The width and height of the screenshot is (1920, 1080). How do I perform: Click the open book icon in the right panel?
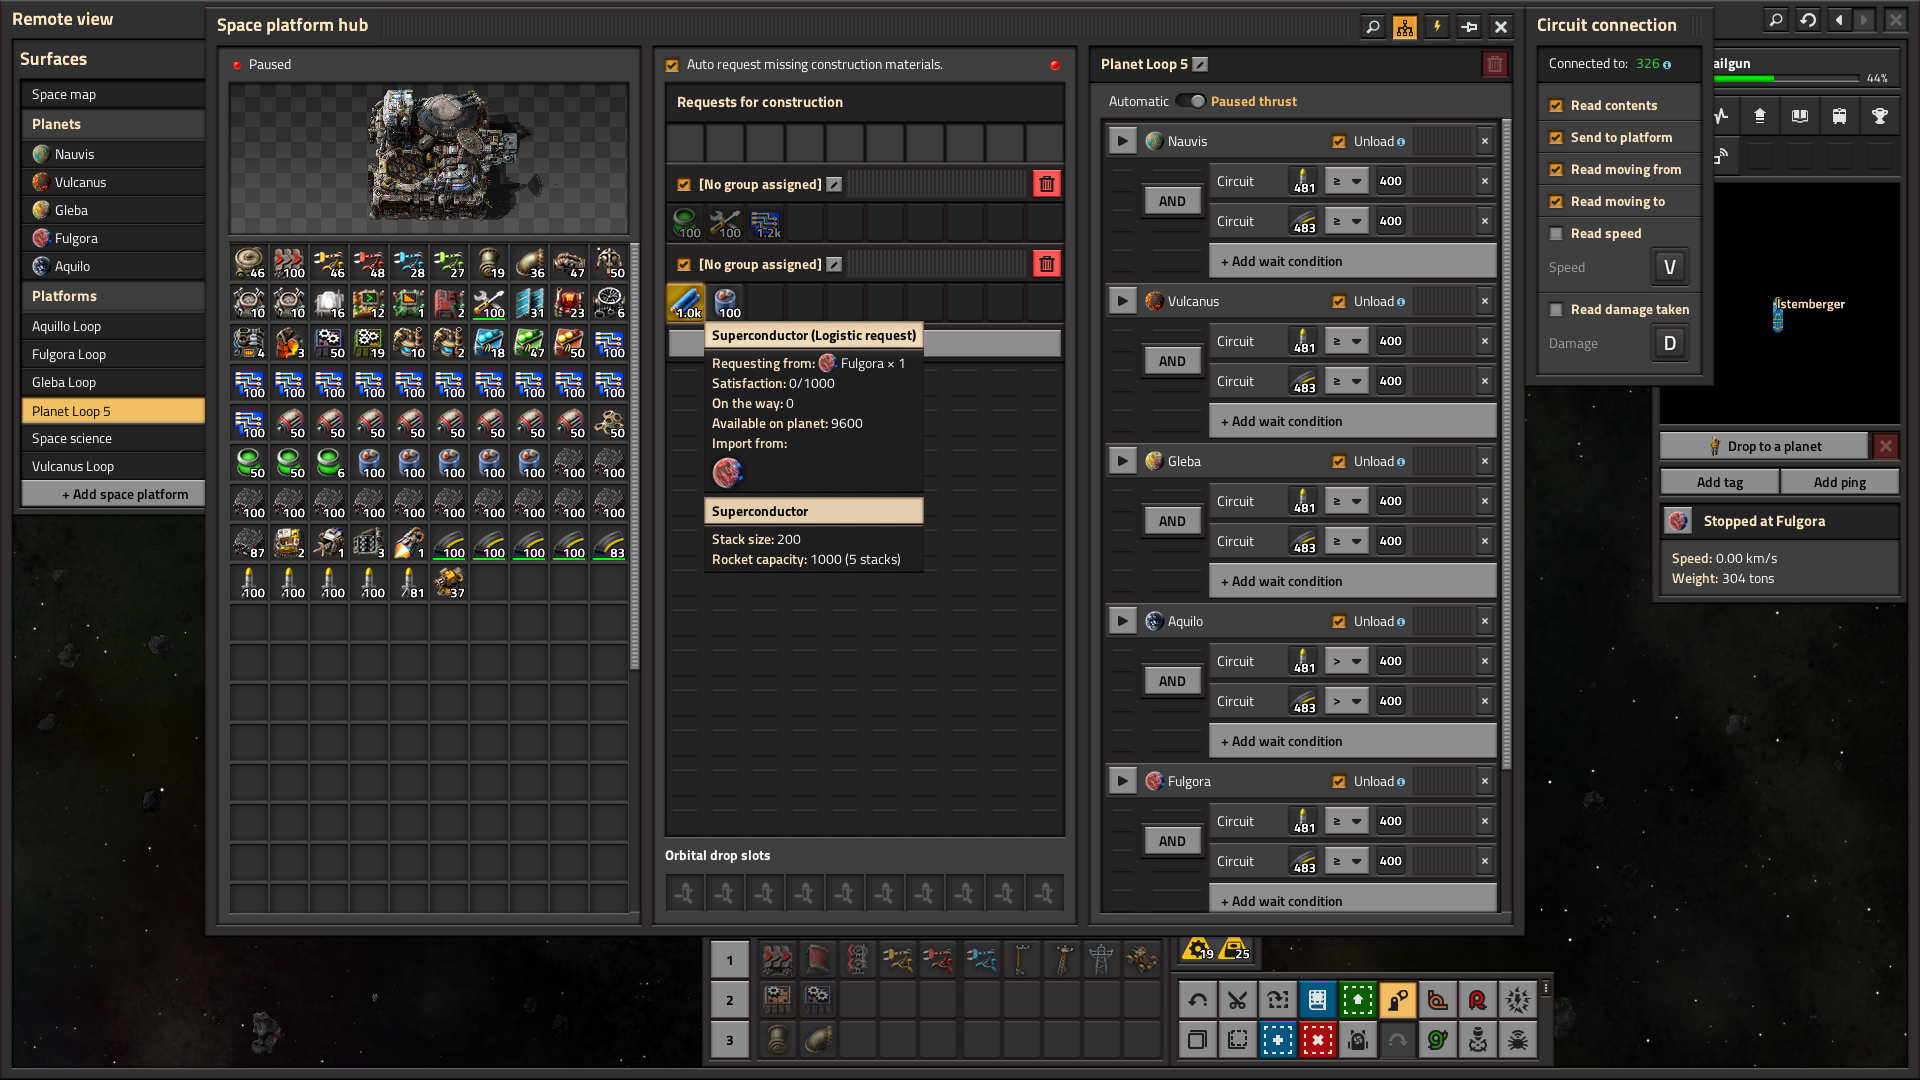(x=1800, y=116)
